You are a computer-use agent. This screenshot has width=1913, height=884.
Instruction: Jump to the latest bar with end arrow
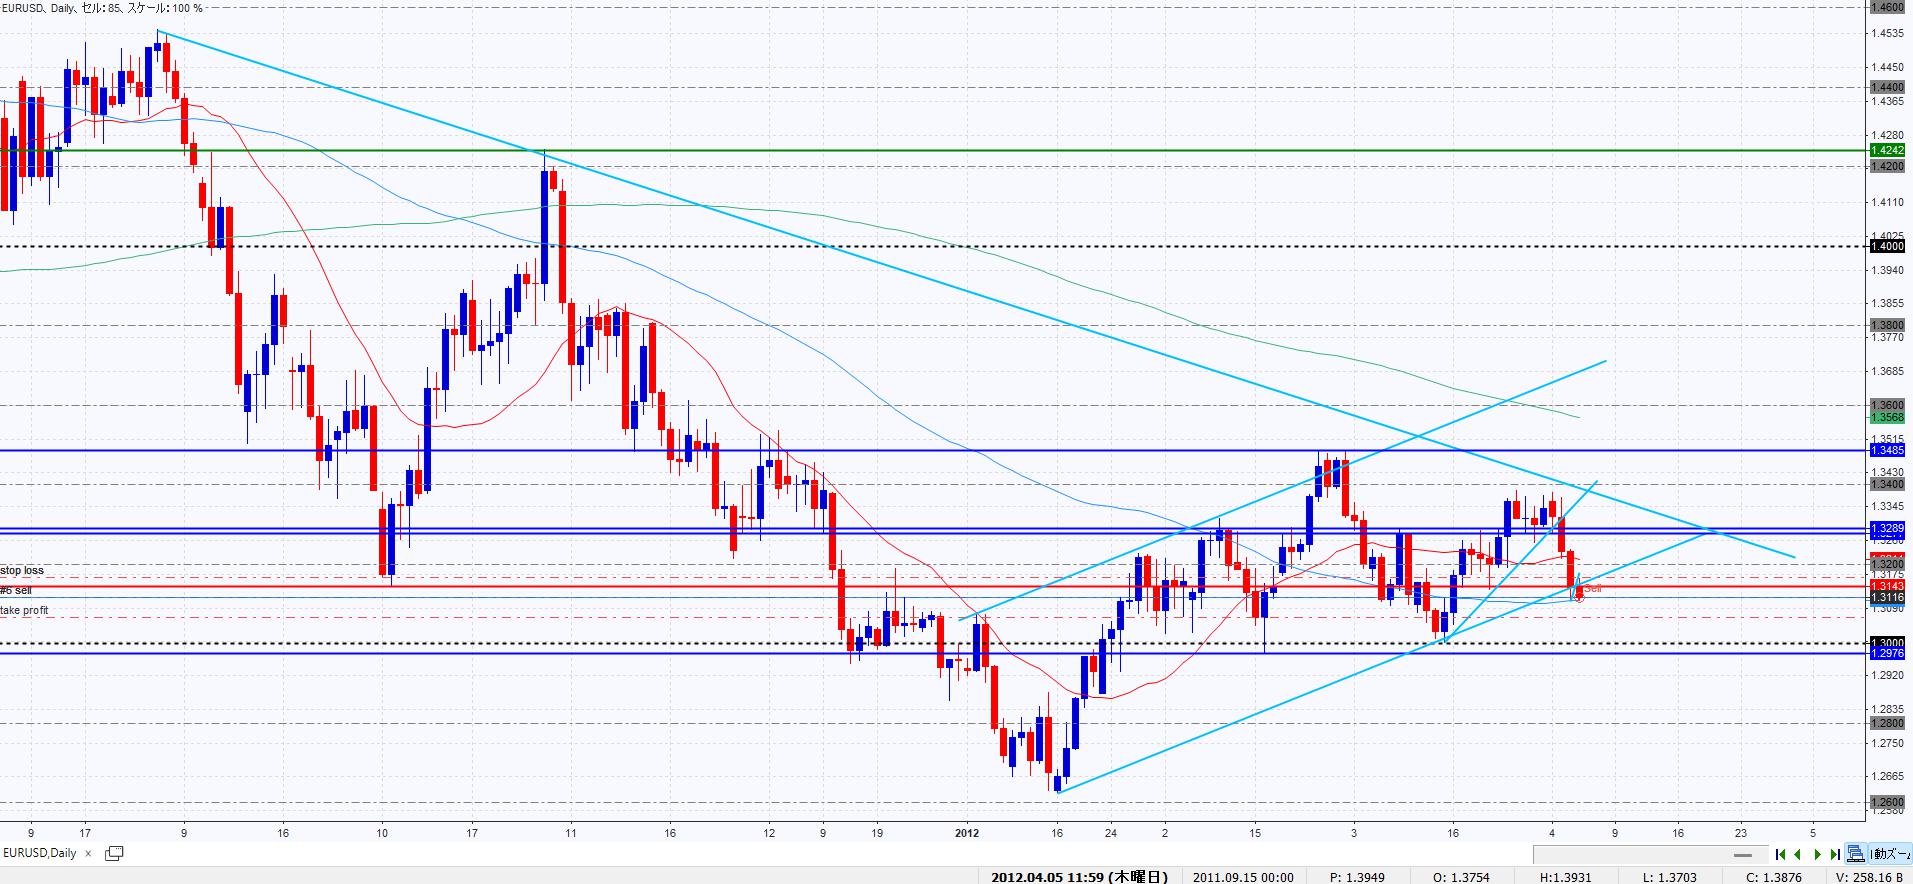click(x=1835, y=854)
